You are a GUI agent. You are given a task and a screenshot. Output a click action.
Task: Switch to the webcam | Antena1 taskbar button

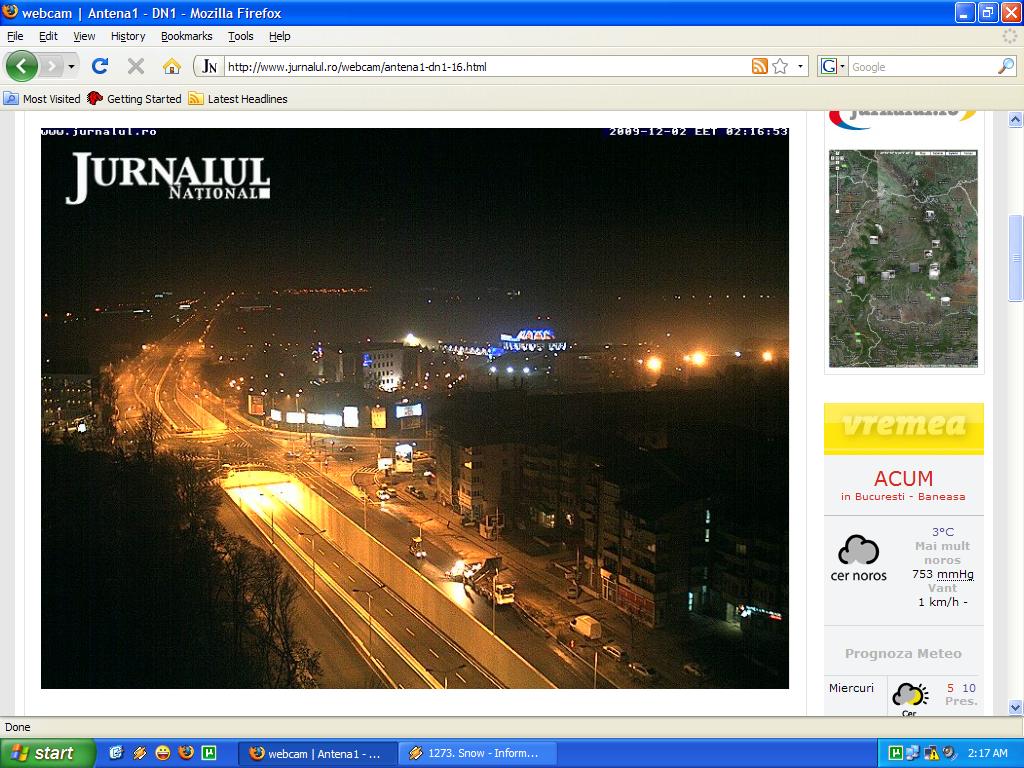click(317, 754)
